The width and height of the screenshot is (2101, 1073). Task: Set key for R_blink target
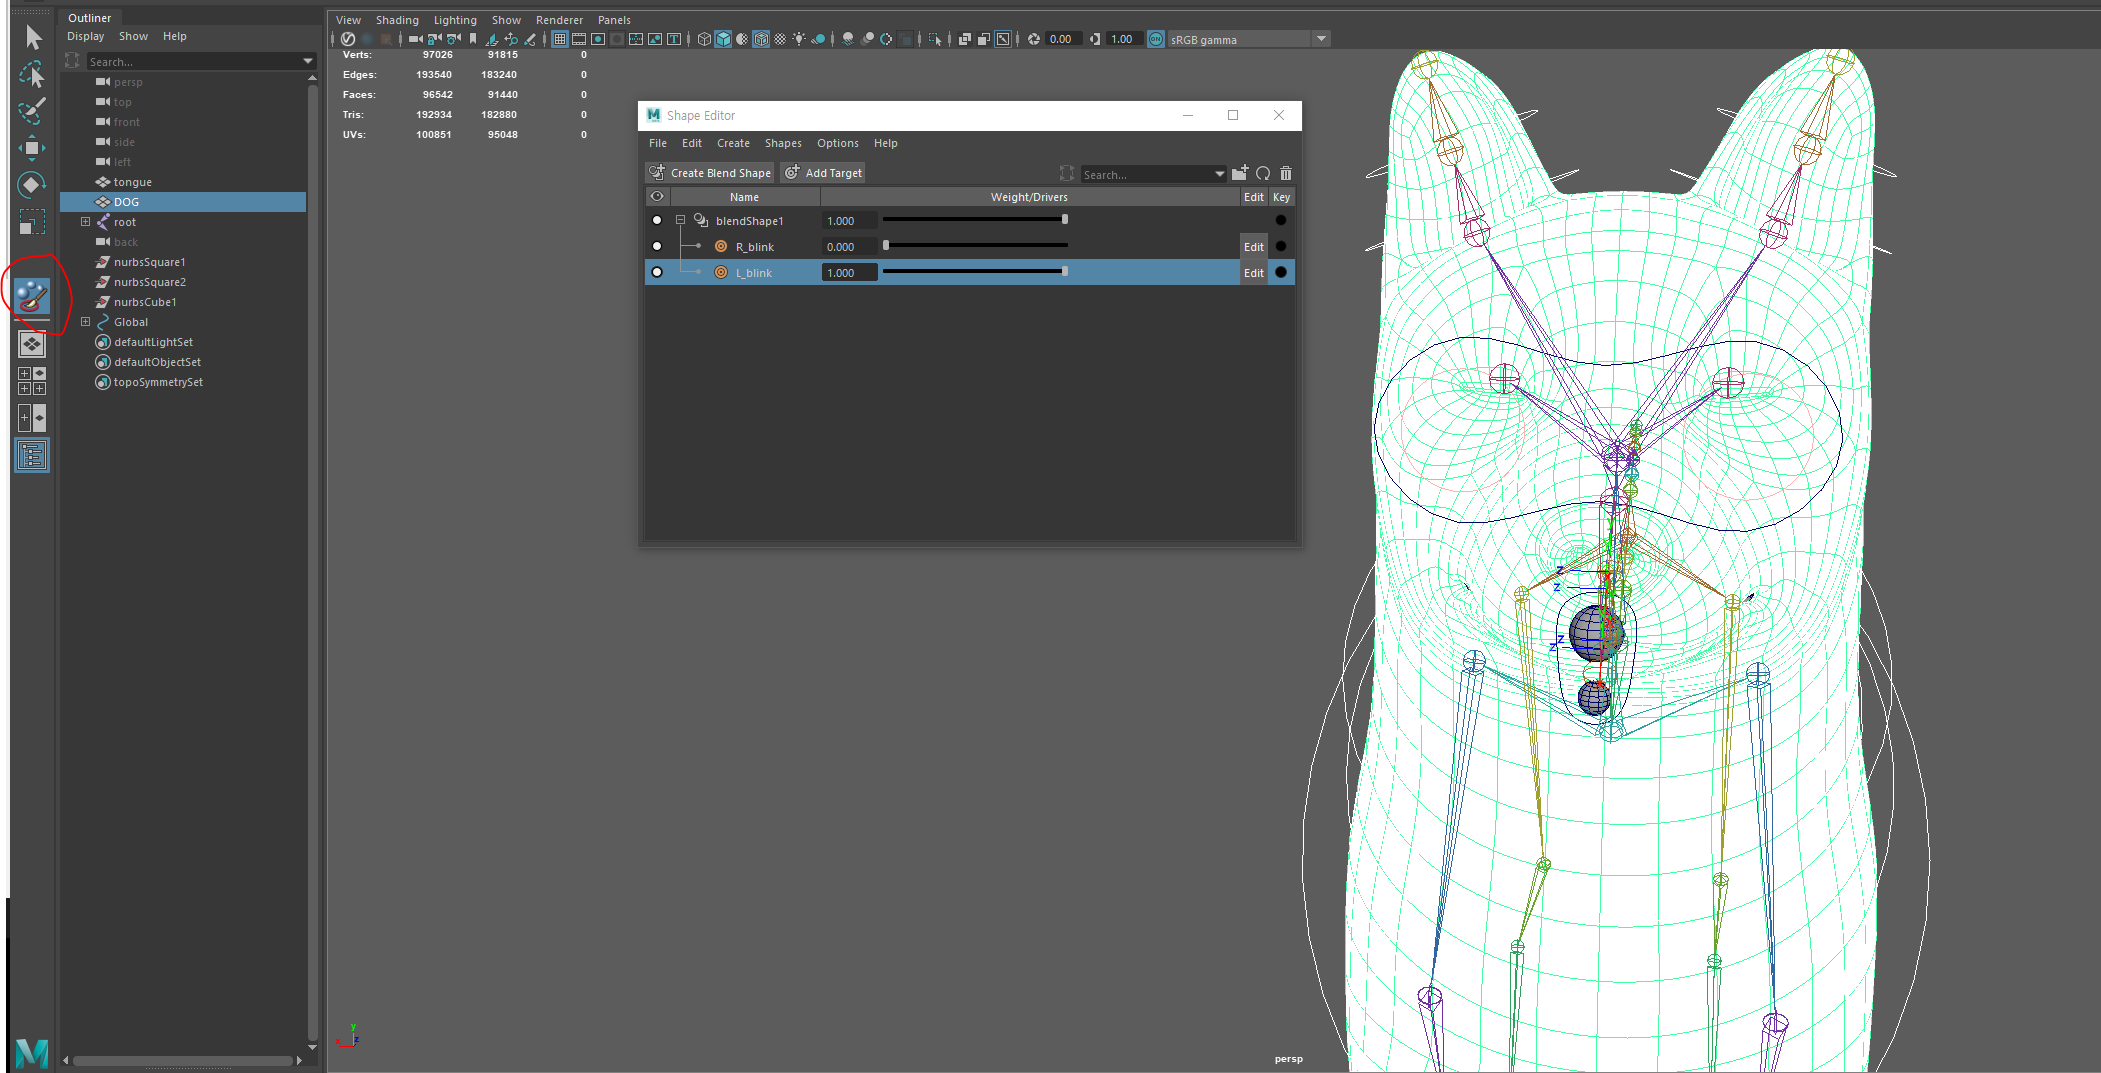tap(1281, 246)
